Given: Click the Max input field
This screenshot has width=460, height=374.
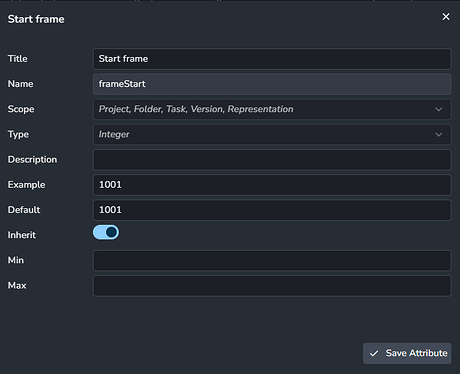Looking at the screenshot, I should [272, 286].
